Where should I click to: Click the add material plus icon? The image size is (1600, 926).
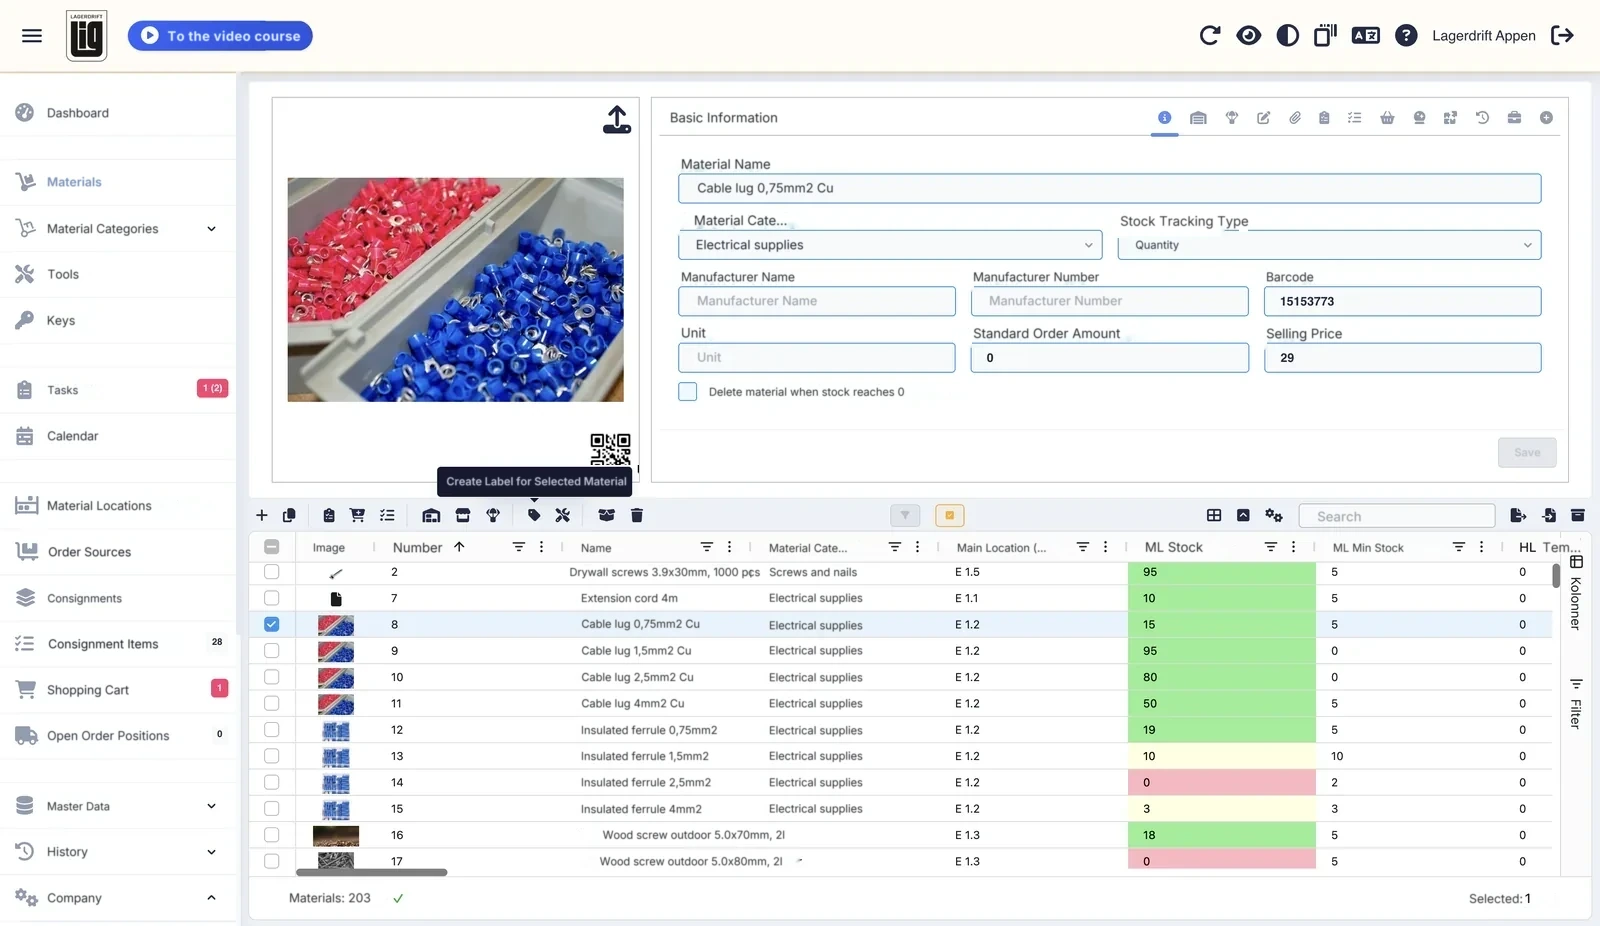click(262, 515)
